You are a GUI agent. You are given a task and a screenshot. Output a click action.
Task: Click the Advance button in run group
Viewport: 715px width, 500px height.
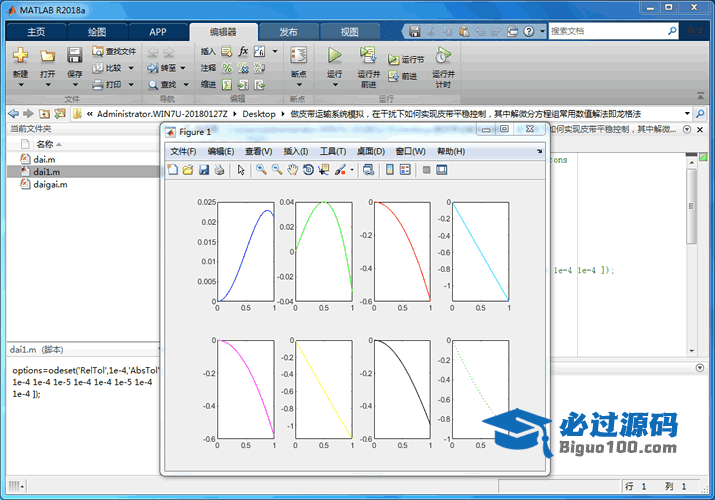[403, 76]
